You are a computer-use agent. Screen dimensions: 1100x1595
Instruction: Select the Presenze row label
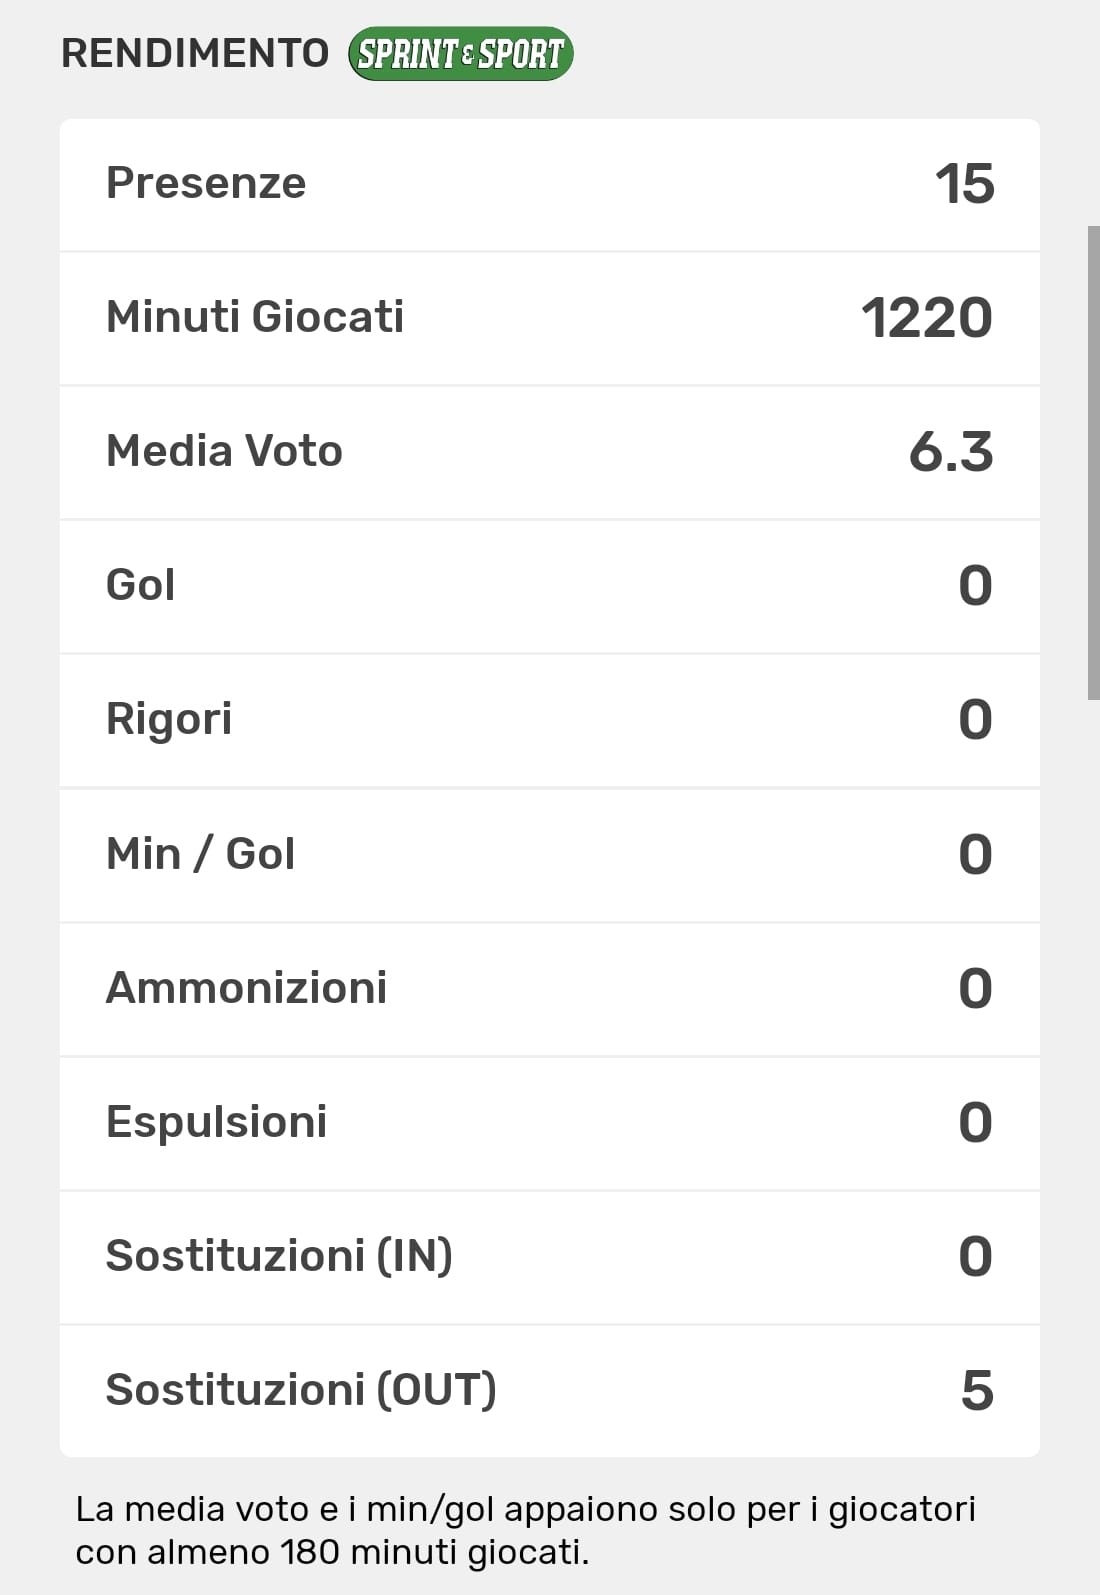[x=206, y=183]
